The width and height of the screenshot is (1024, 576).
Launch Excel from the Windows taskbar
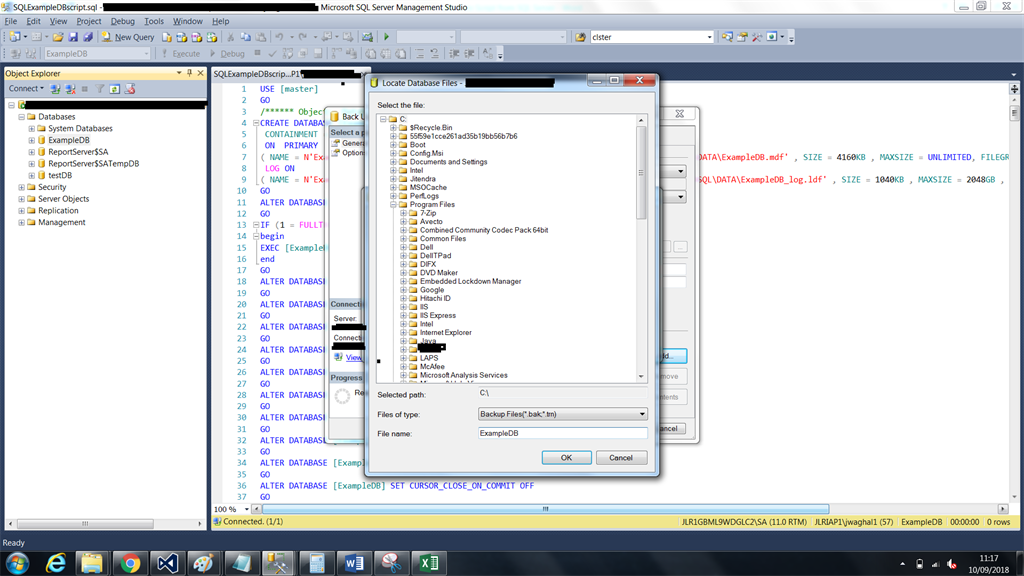429,563
